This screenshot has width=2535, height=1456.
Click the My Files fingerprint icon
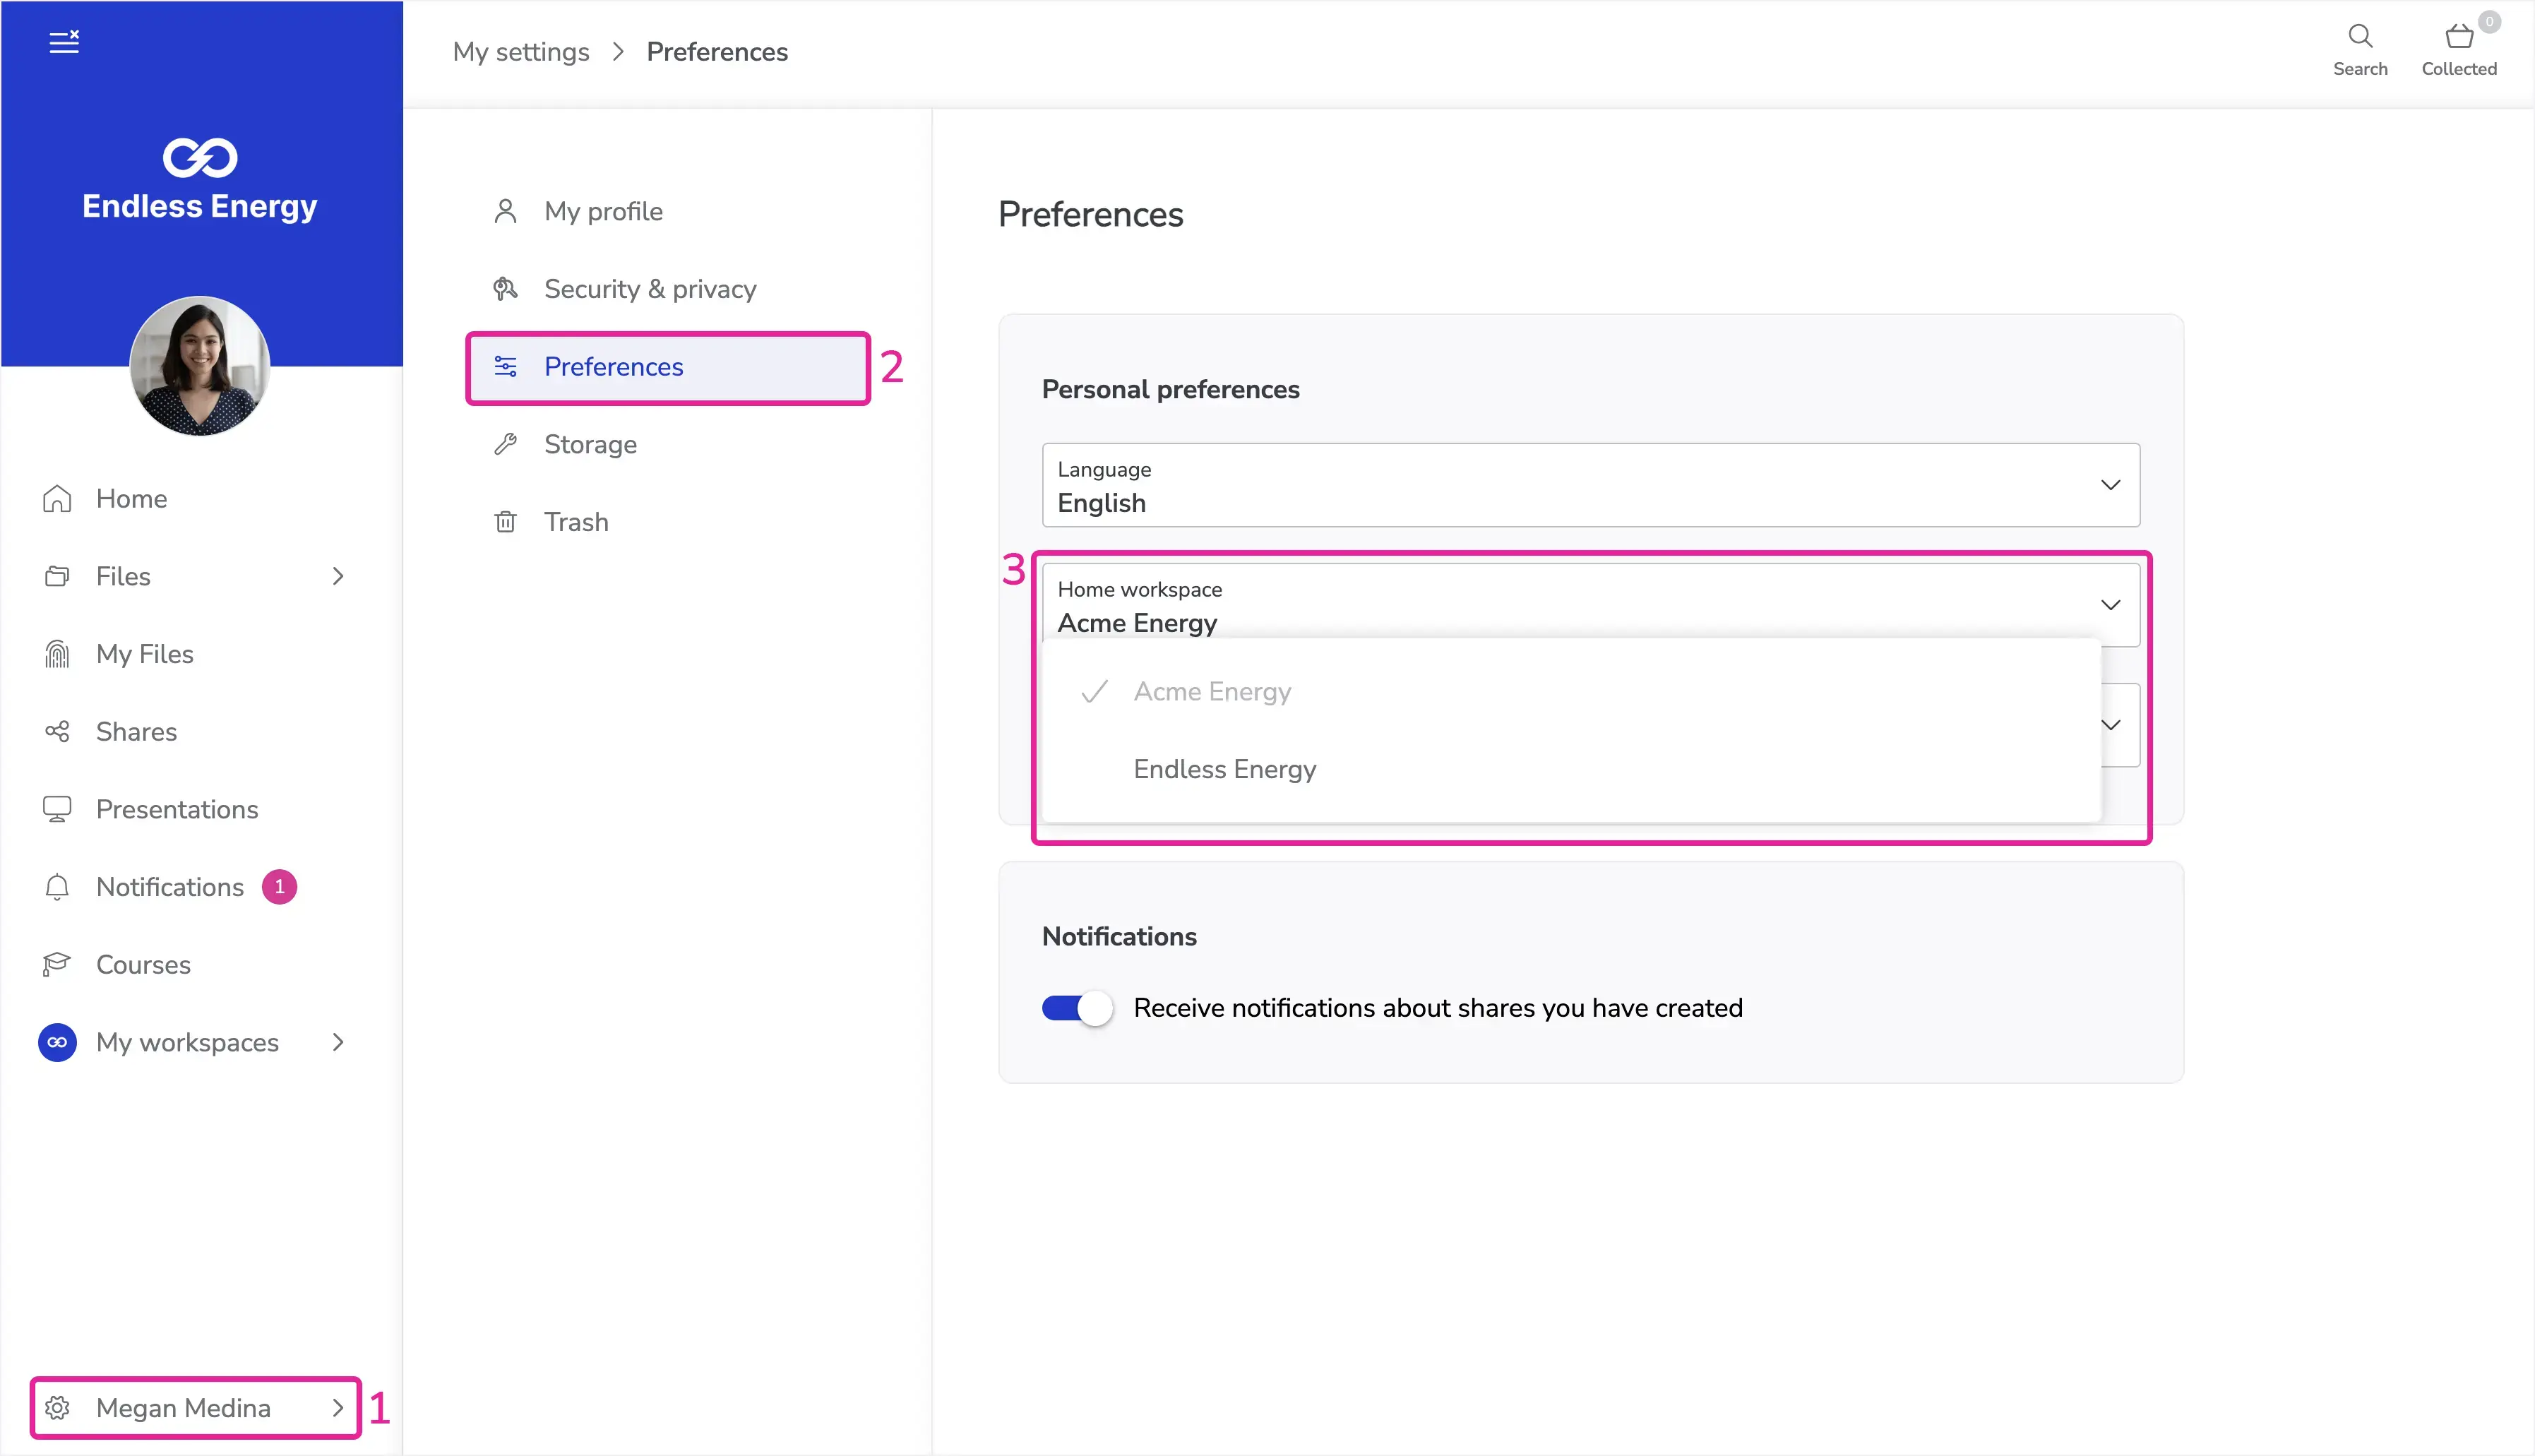pyautogui.click(x=57, y=654)
